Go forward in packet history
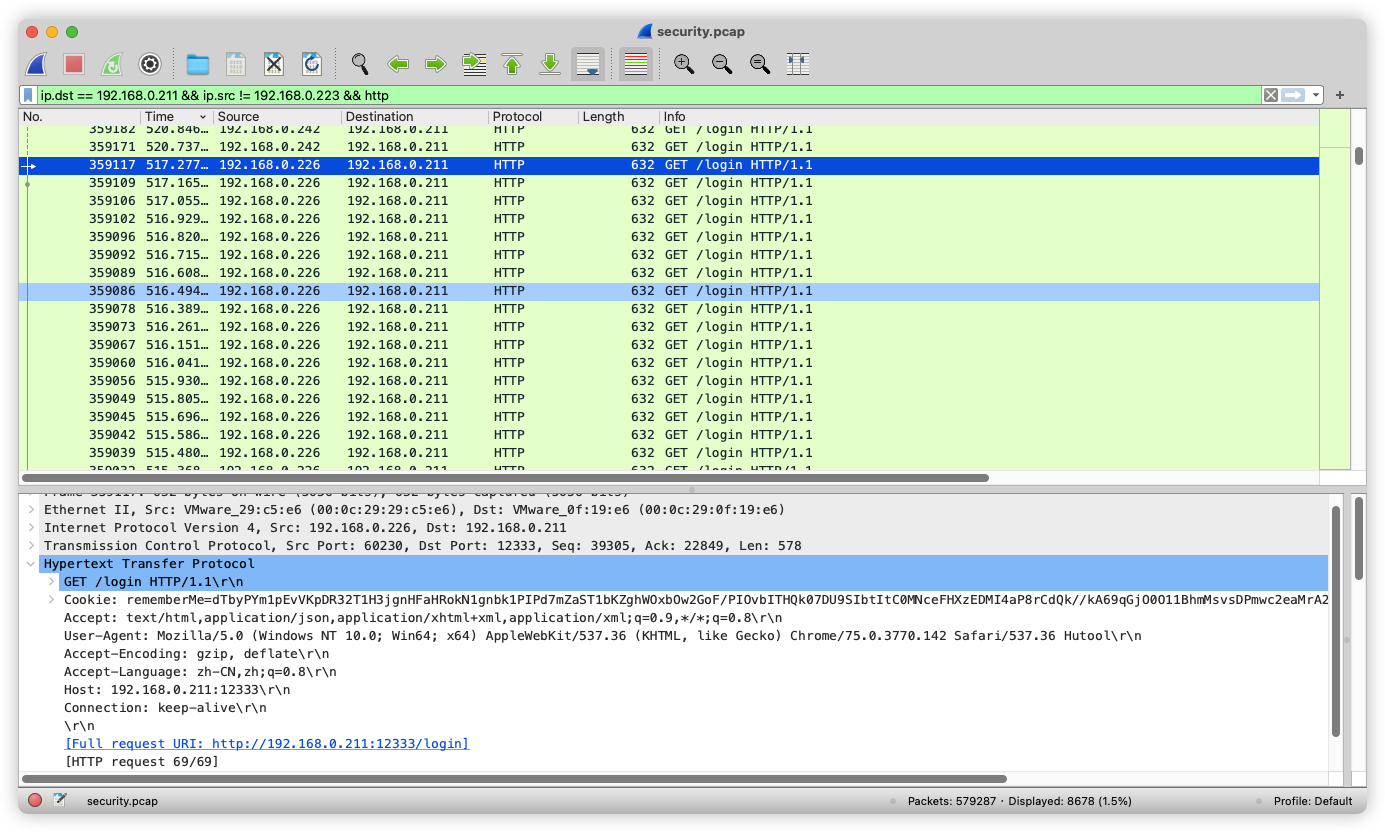 pyautogui.click(x=436, y=64)
